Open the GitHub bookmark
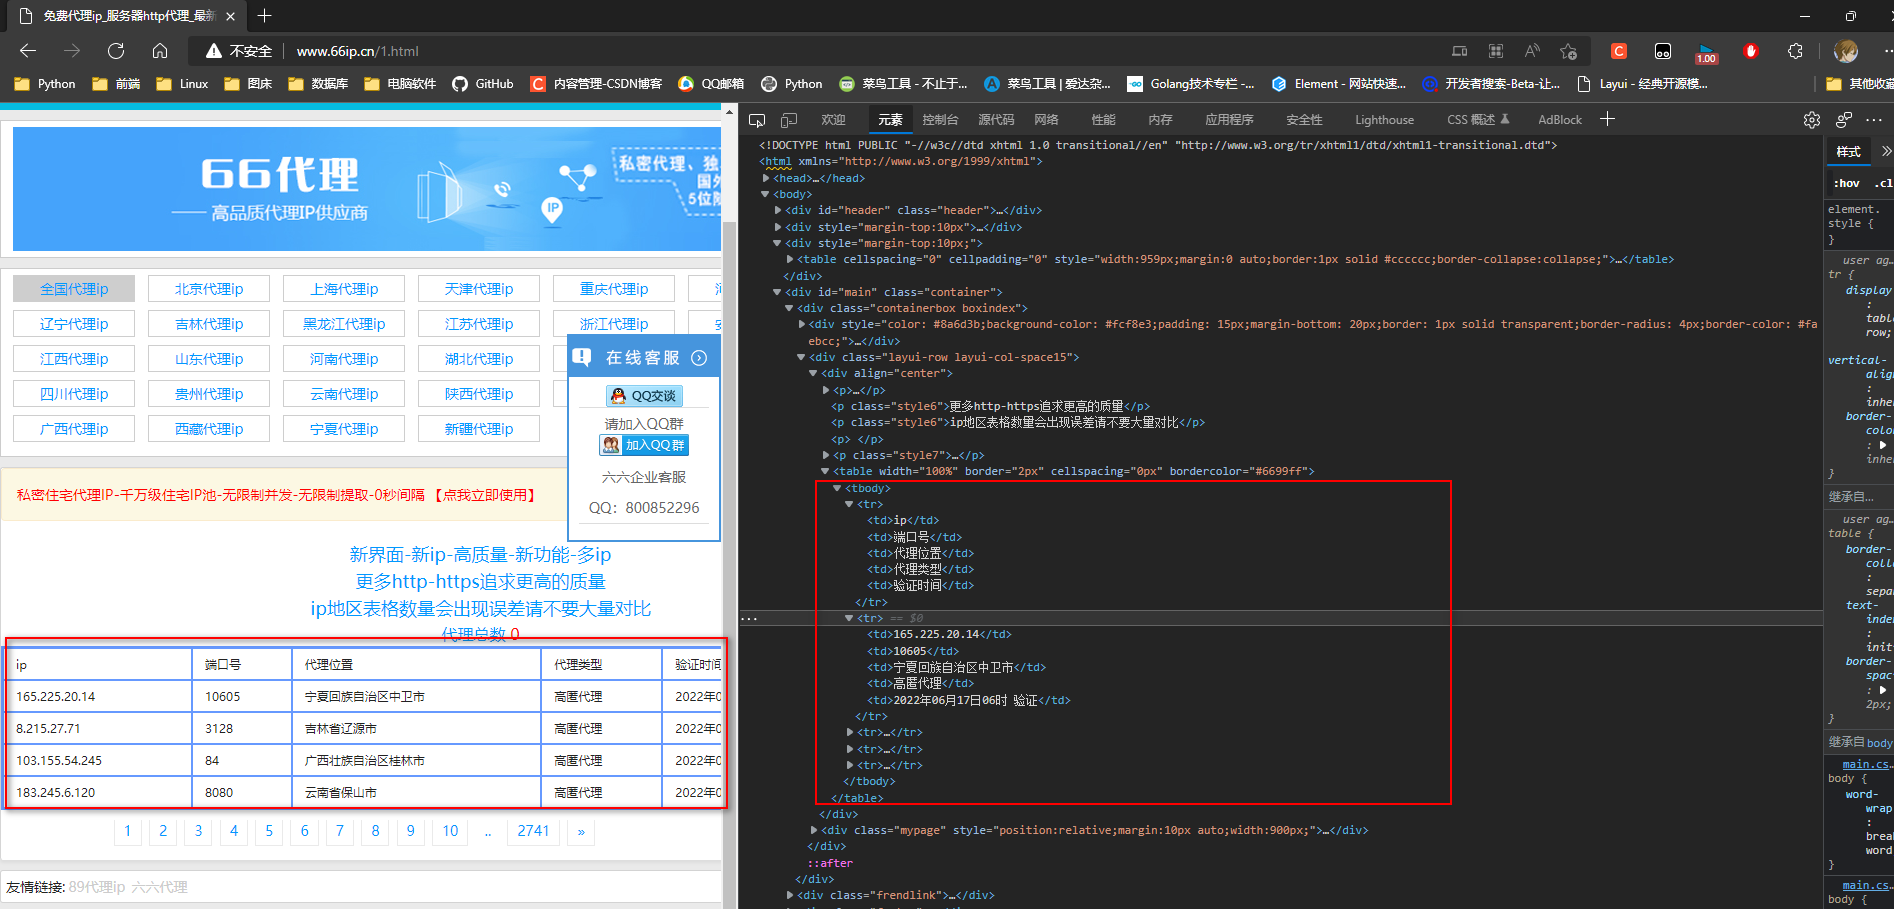Image resolution: width=1894 pixels, height=909 pixels. [483, 84]
